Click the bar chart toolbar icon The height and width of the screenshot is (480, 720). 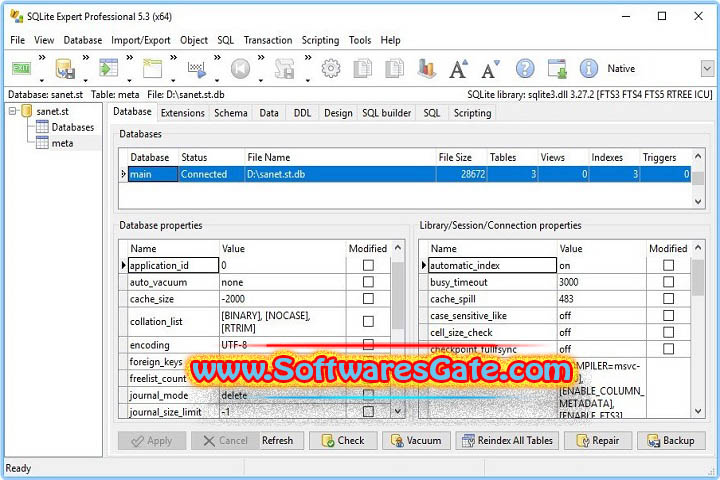tap(427, 69)
